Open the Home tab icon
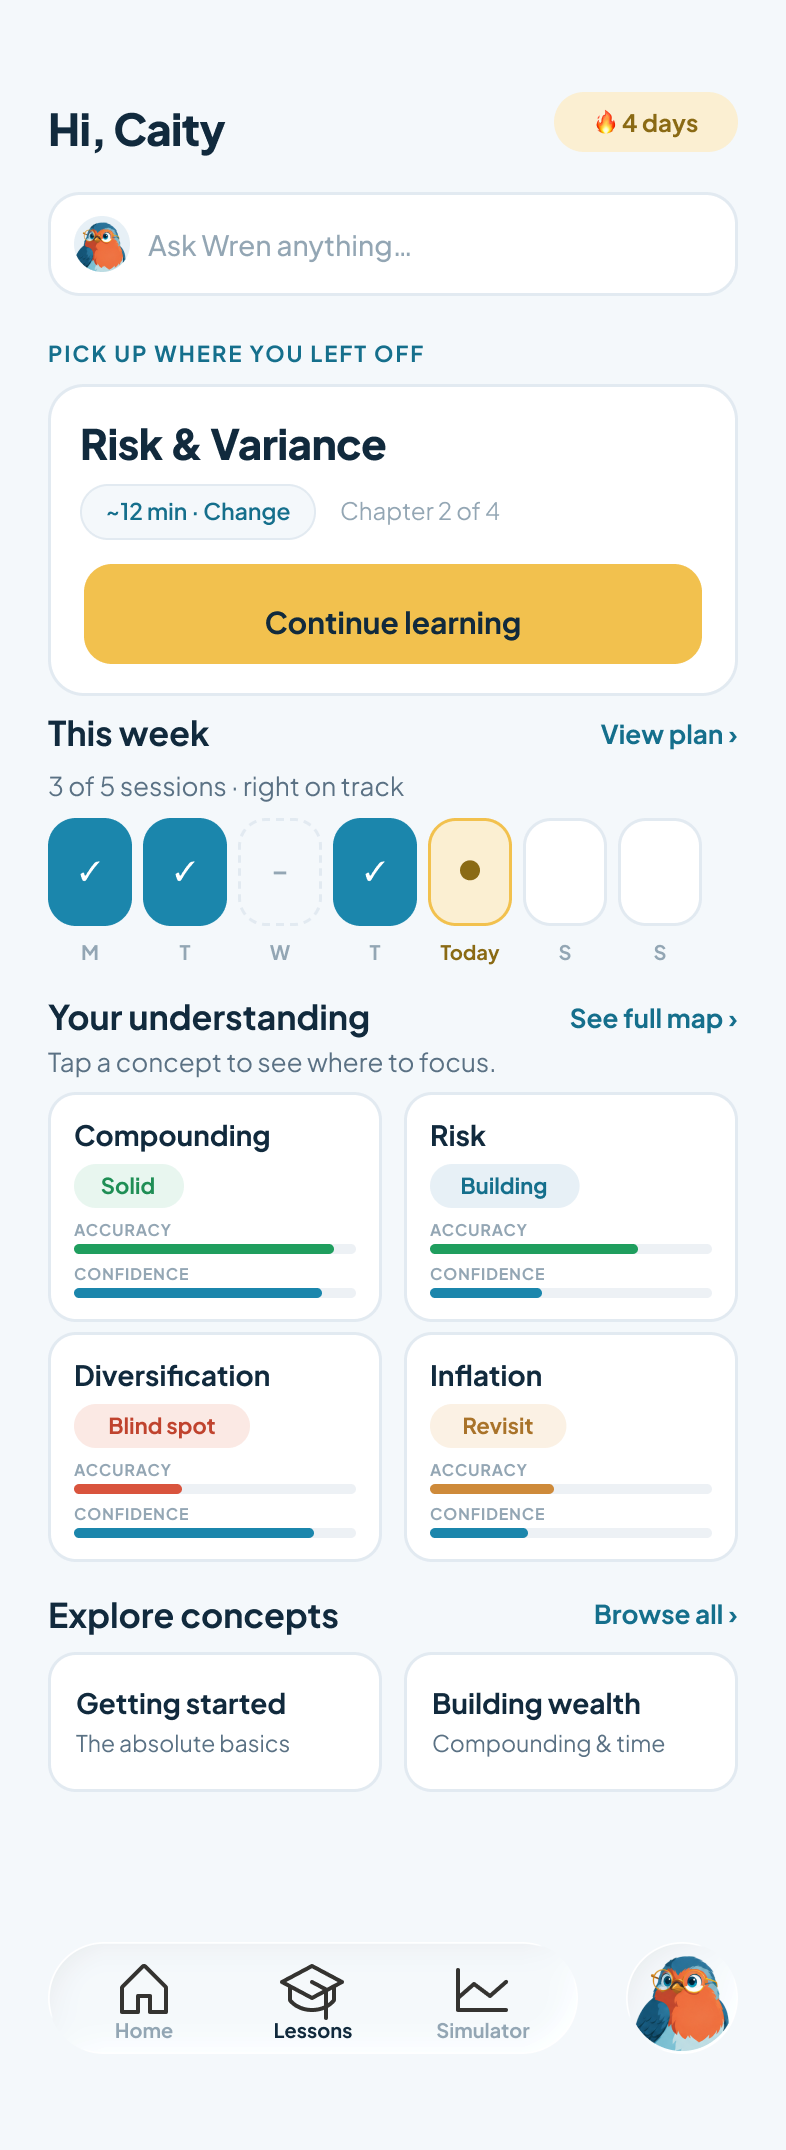Viewport: 786px width, 2150px height. [x=144, y=1988]
